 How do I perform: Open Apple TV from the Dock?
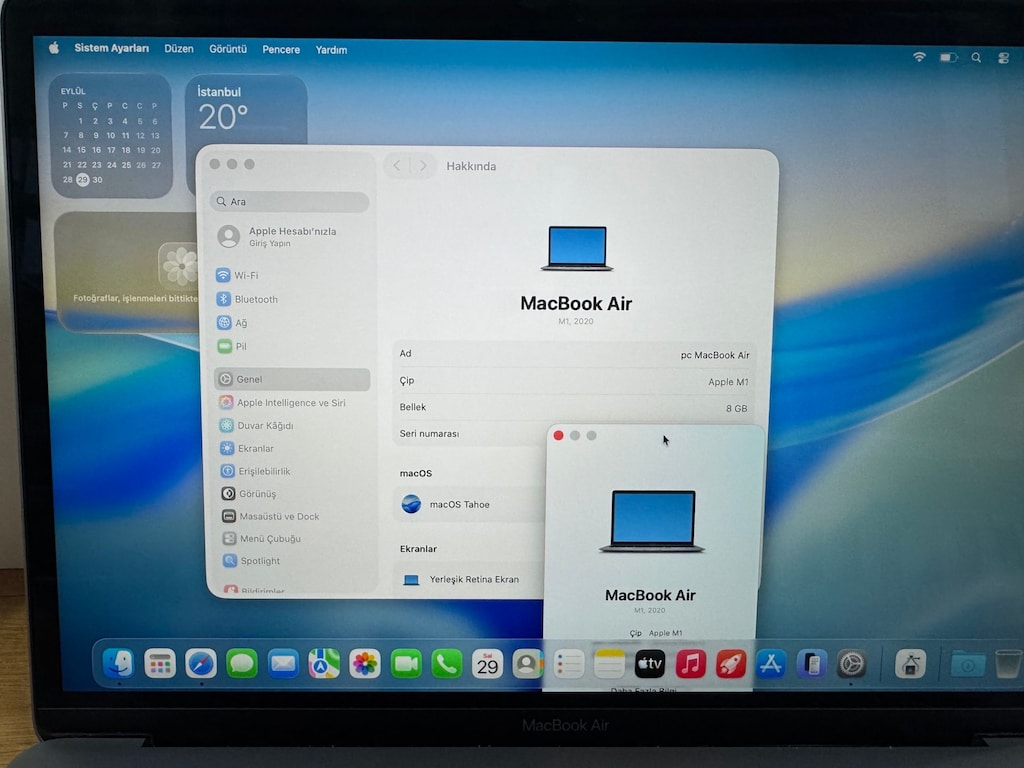[x=650, y=664]
